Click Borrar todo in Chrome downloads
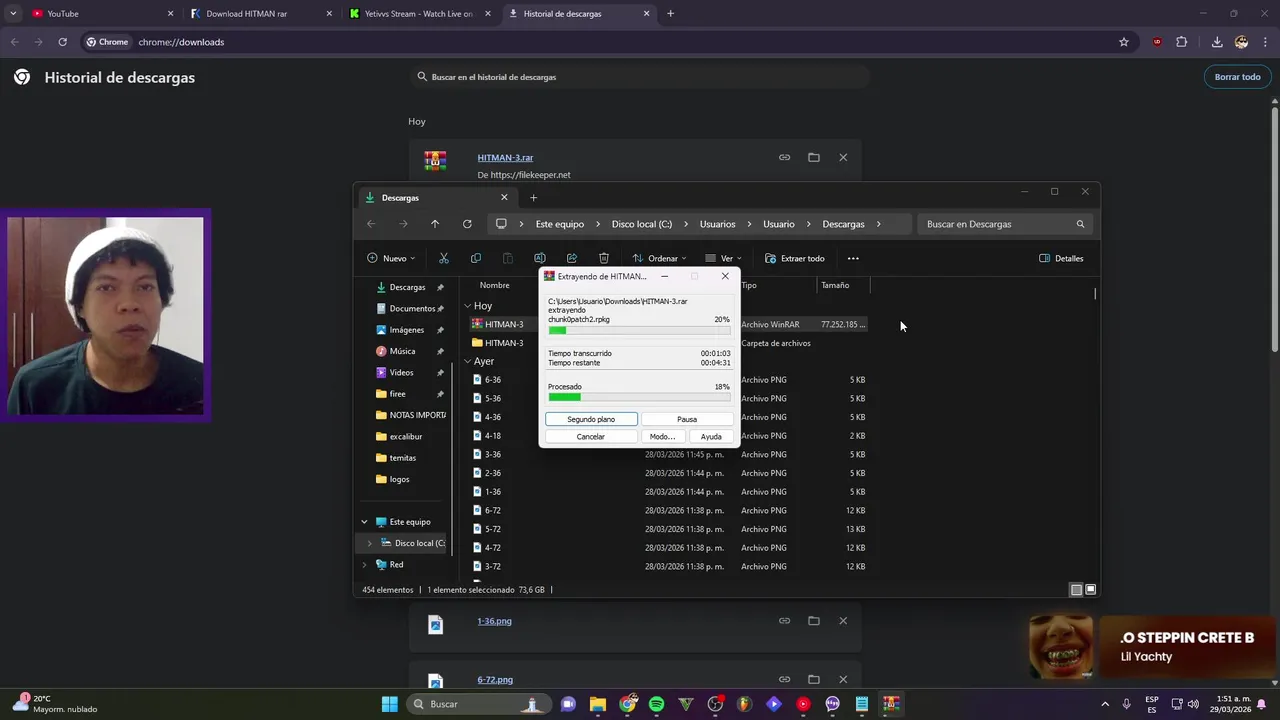The image size is (1280, 720). (1237, 77)
